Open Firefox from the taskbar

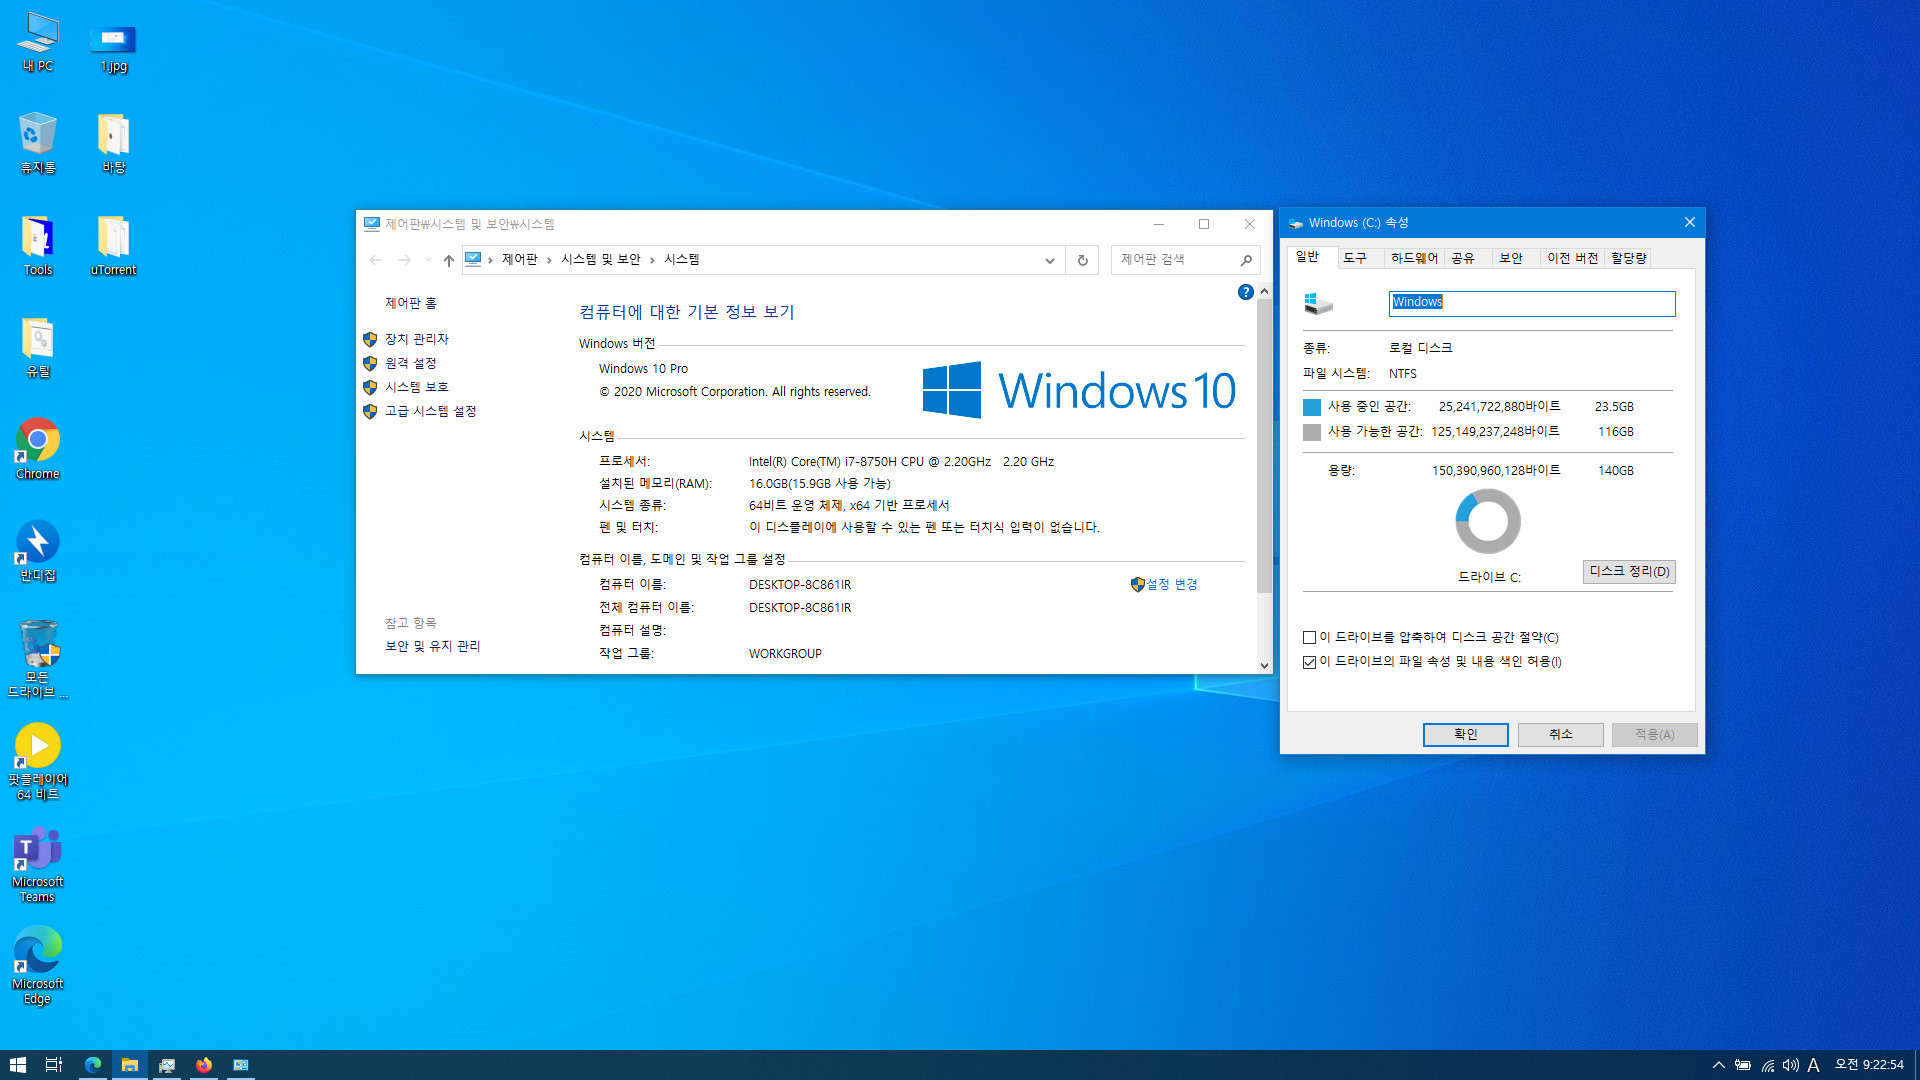click(204, 1065)
